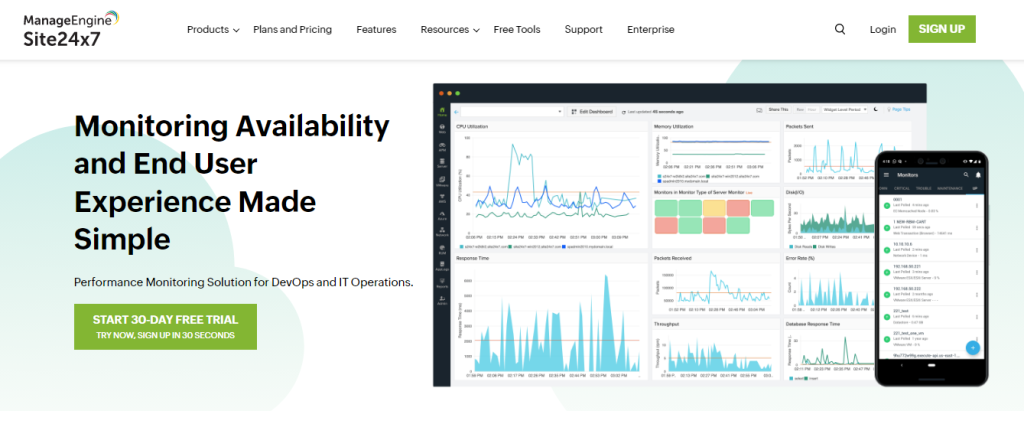Toggle night mode moon icon
Viewport: 1024px width, 437px height.
[x=876, y=109]
